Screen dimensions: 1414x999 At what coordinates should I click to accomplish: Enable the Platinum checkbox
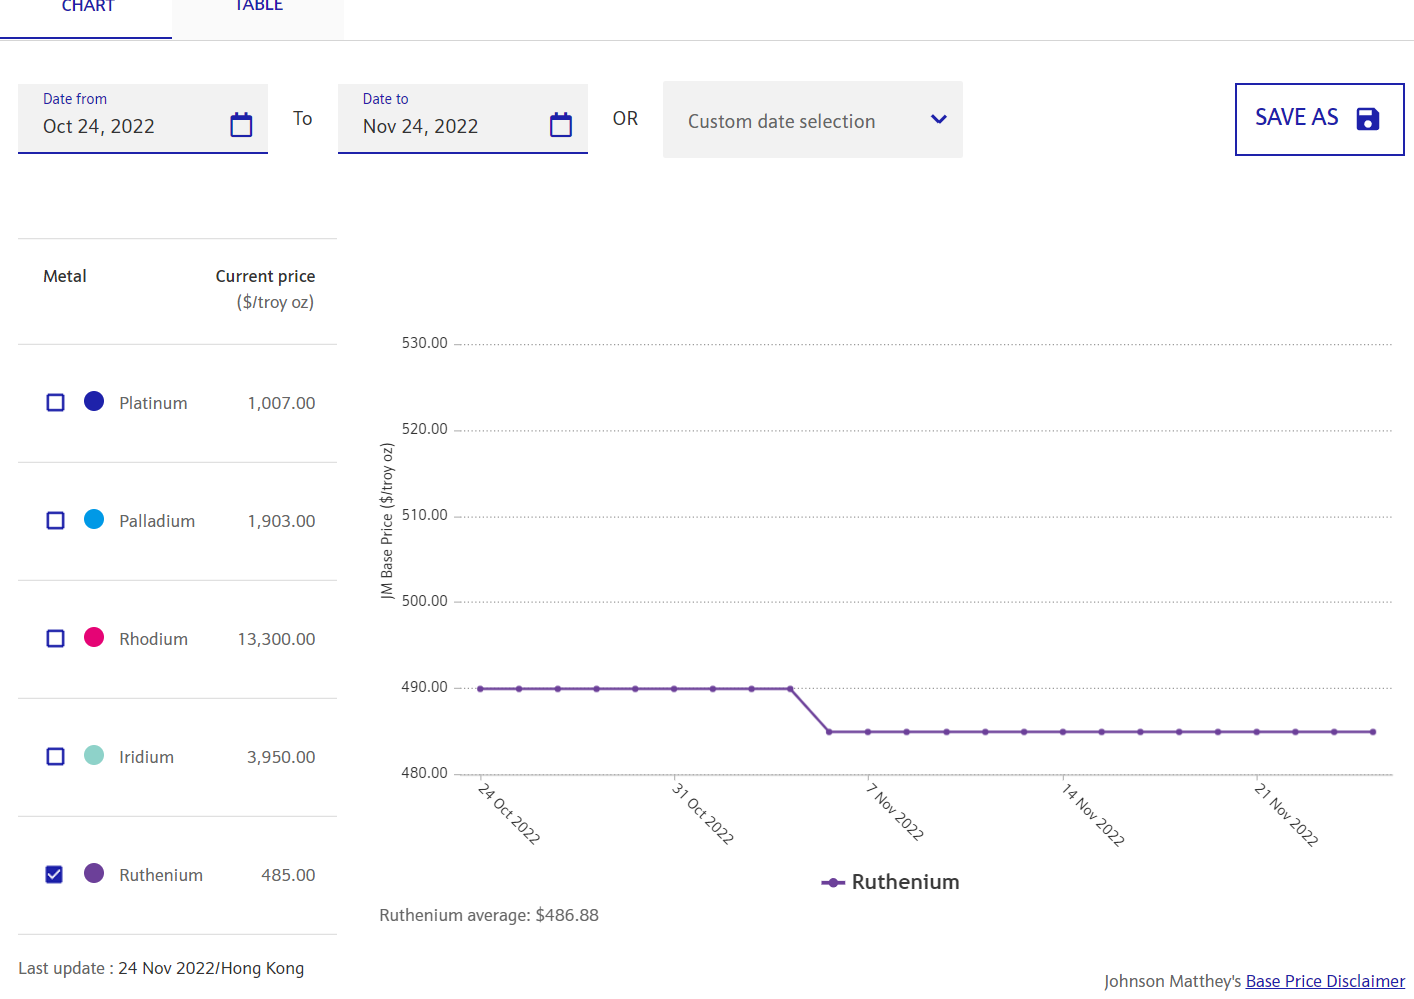point(56,402)
